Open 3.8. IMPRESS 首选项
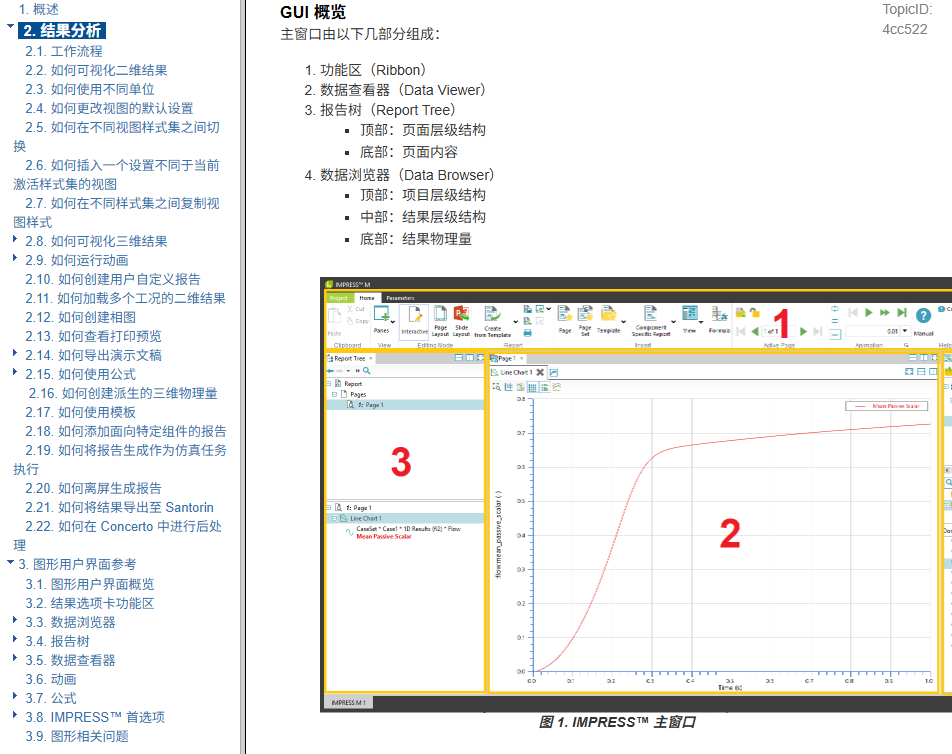Screen dimensions: 952x754 point(95,717)
